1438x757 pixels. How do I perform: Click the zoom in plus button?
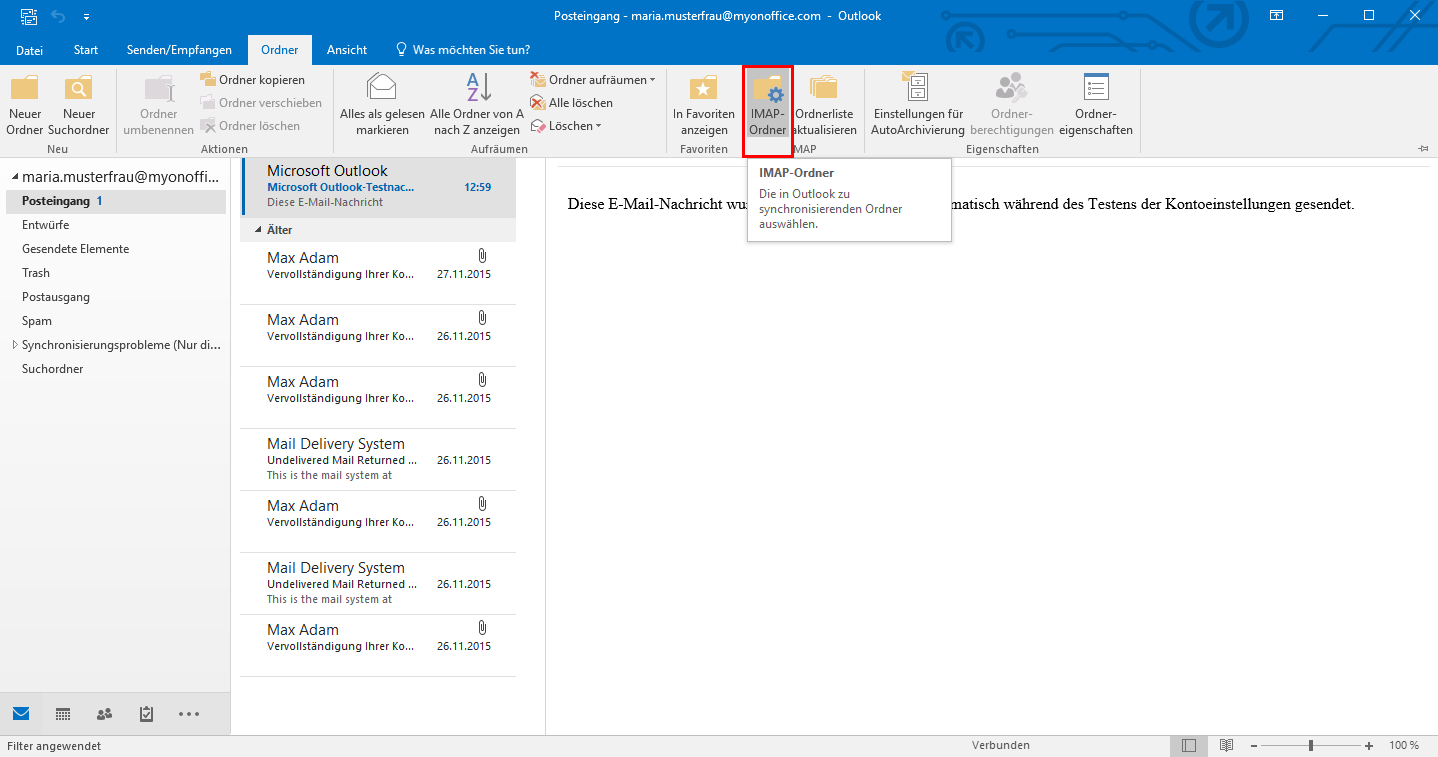pos(1369,746)
